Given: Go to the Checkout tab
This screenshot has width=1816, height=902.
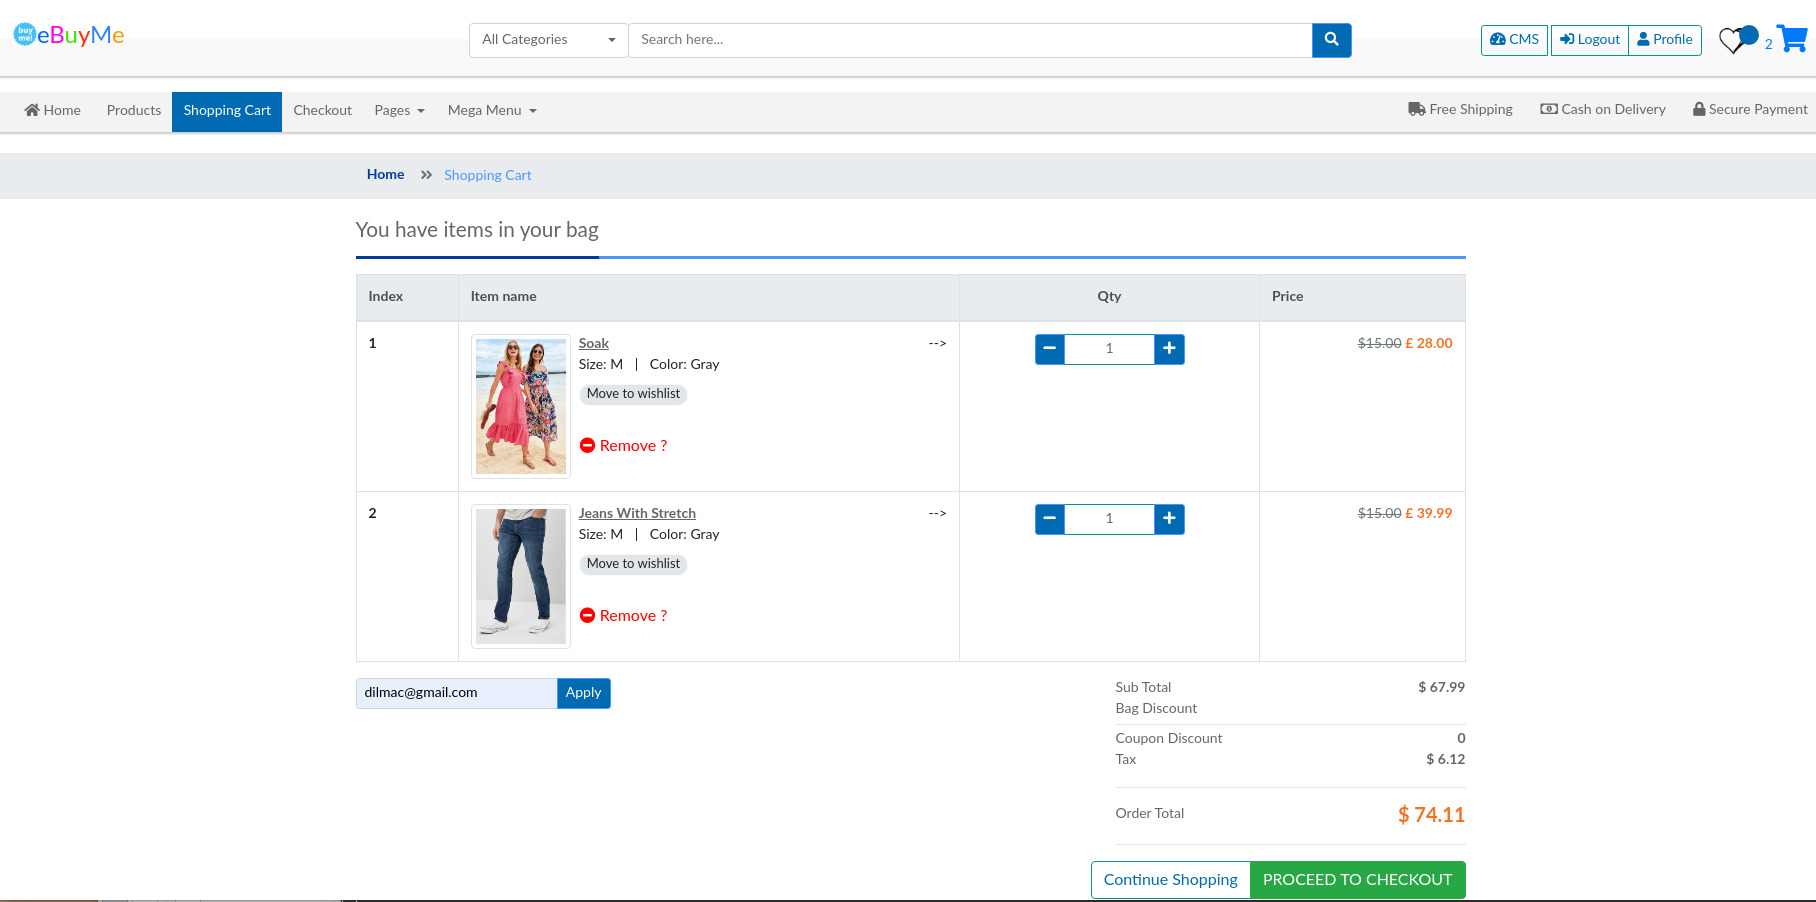Looking at the screenshot, I should pos(322,111).
